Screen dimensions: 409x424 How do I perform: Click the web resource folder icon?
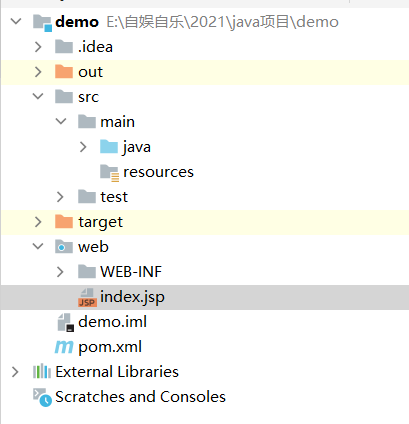point(64,246)
